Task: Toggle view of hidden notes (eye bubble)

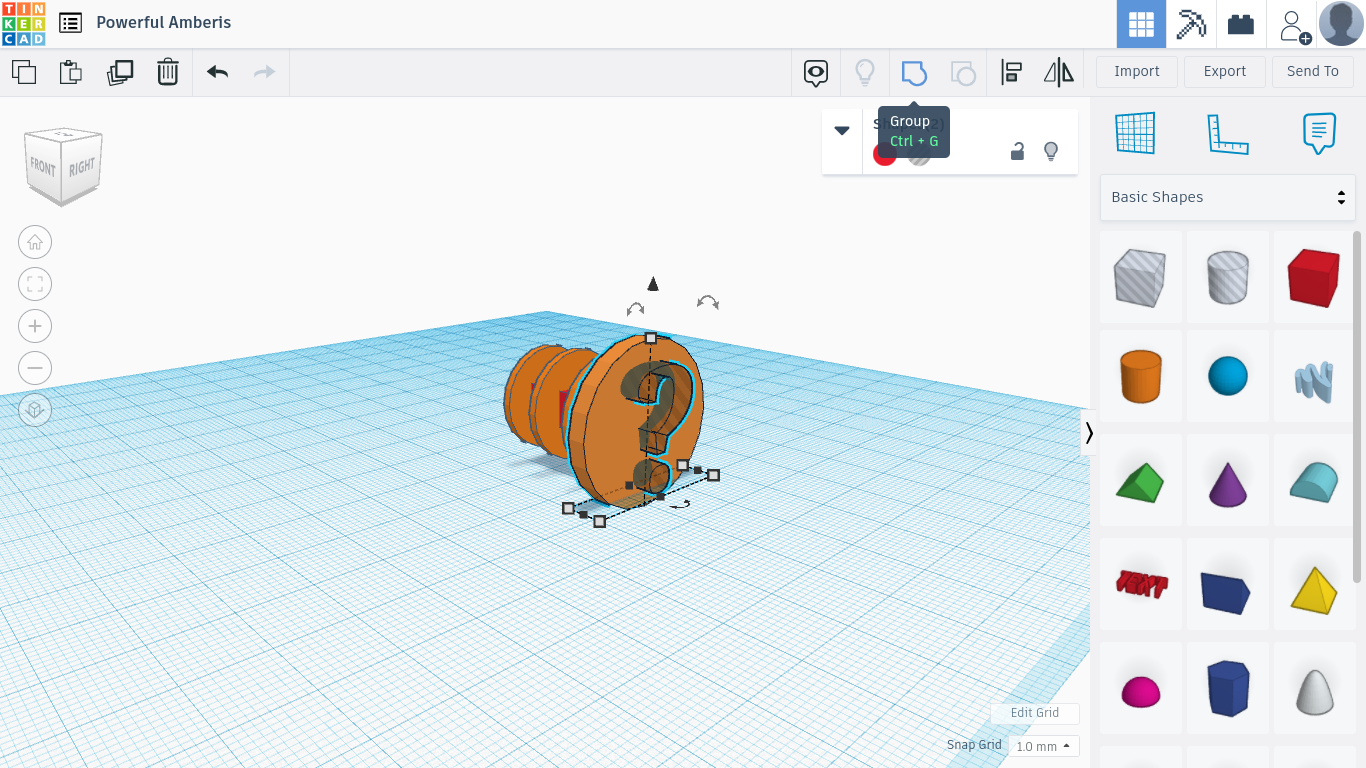Action: [817, 72]
